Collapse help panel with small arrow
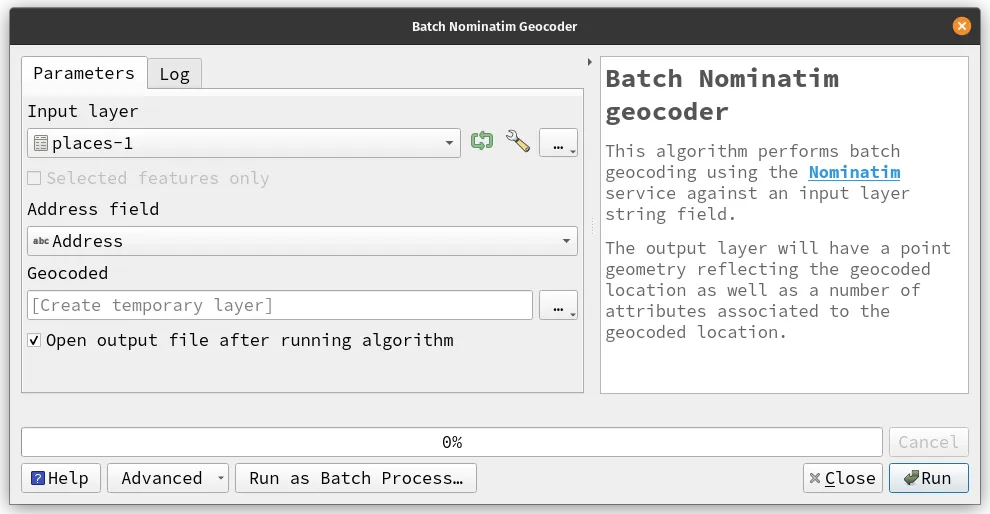The height and width of the screenshot is (514, 990). tap(590, 62)
